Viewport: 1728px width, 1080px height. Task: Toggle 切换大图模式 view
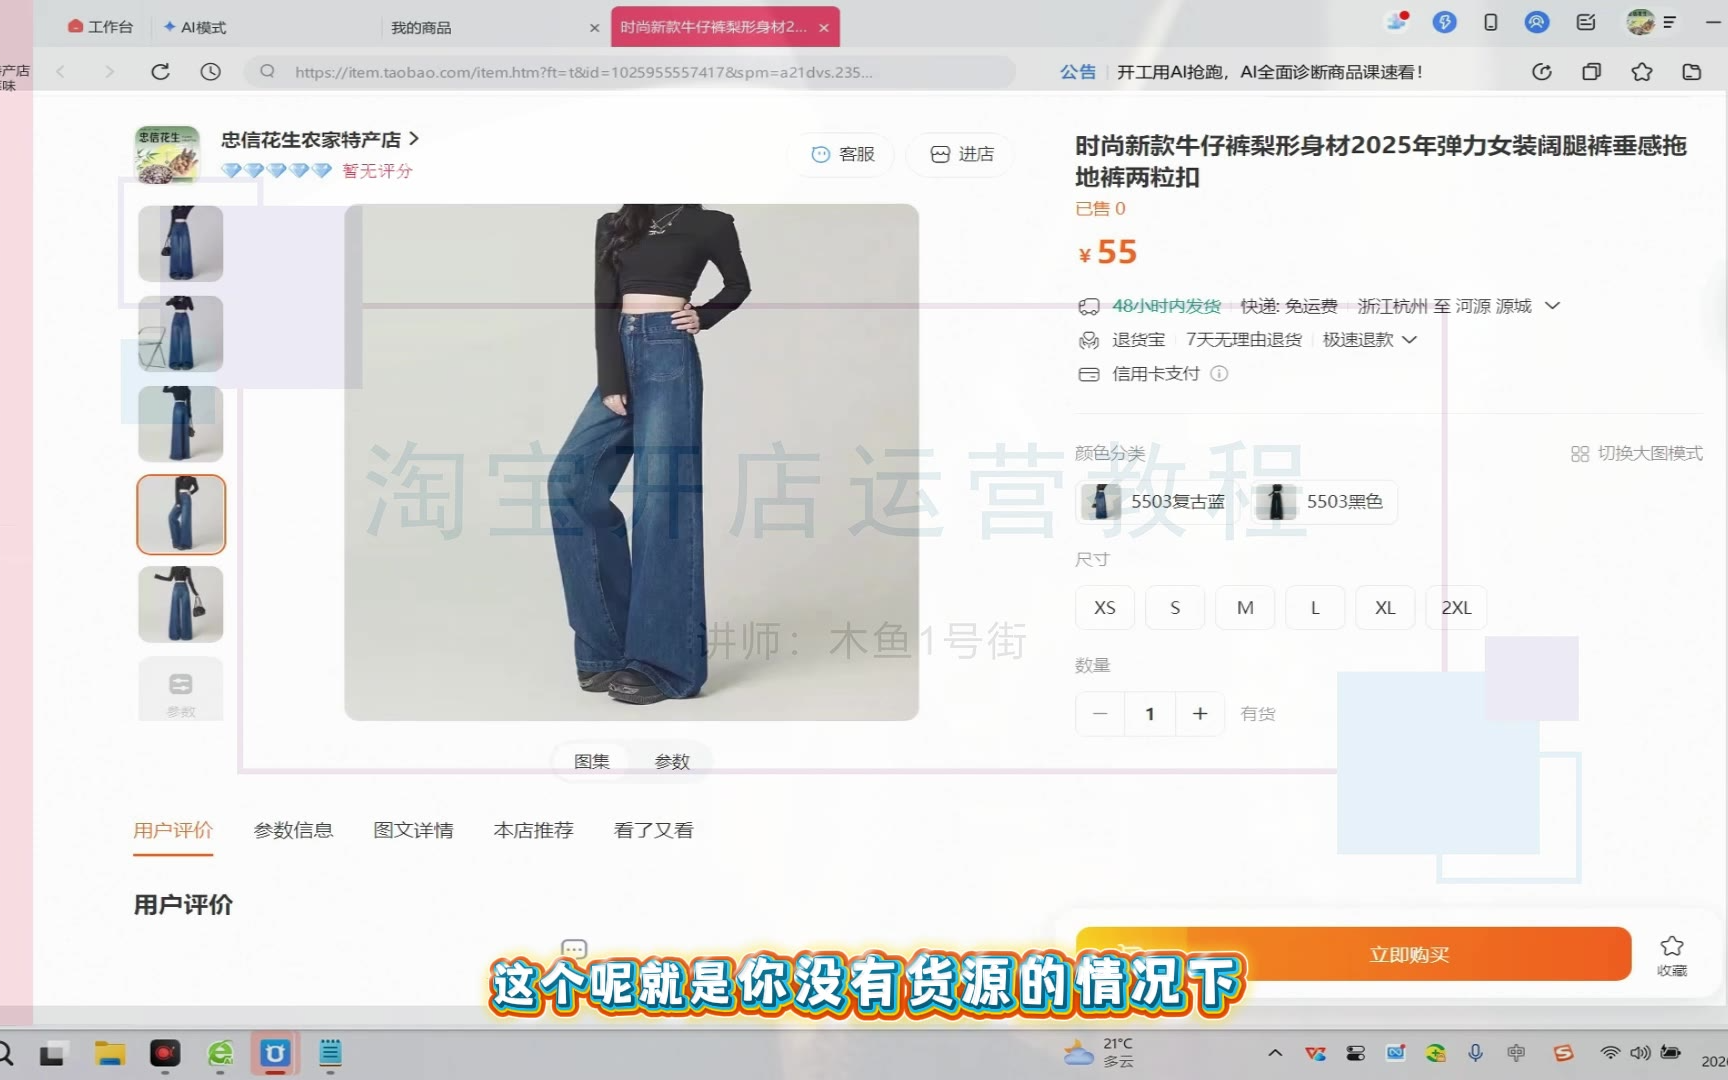point(1637,454)
